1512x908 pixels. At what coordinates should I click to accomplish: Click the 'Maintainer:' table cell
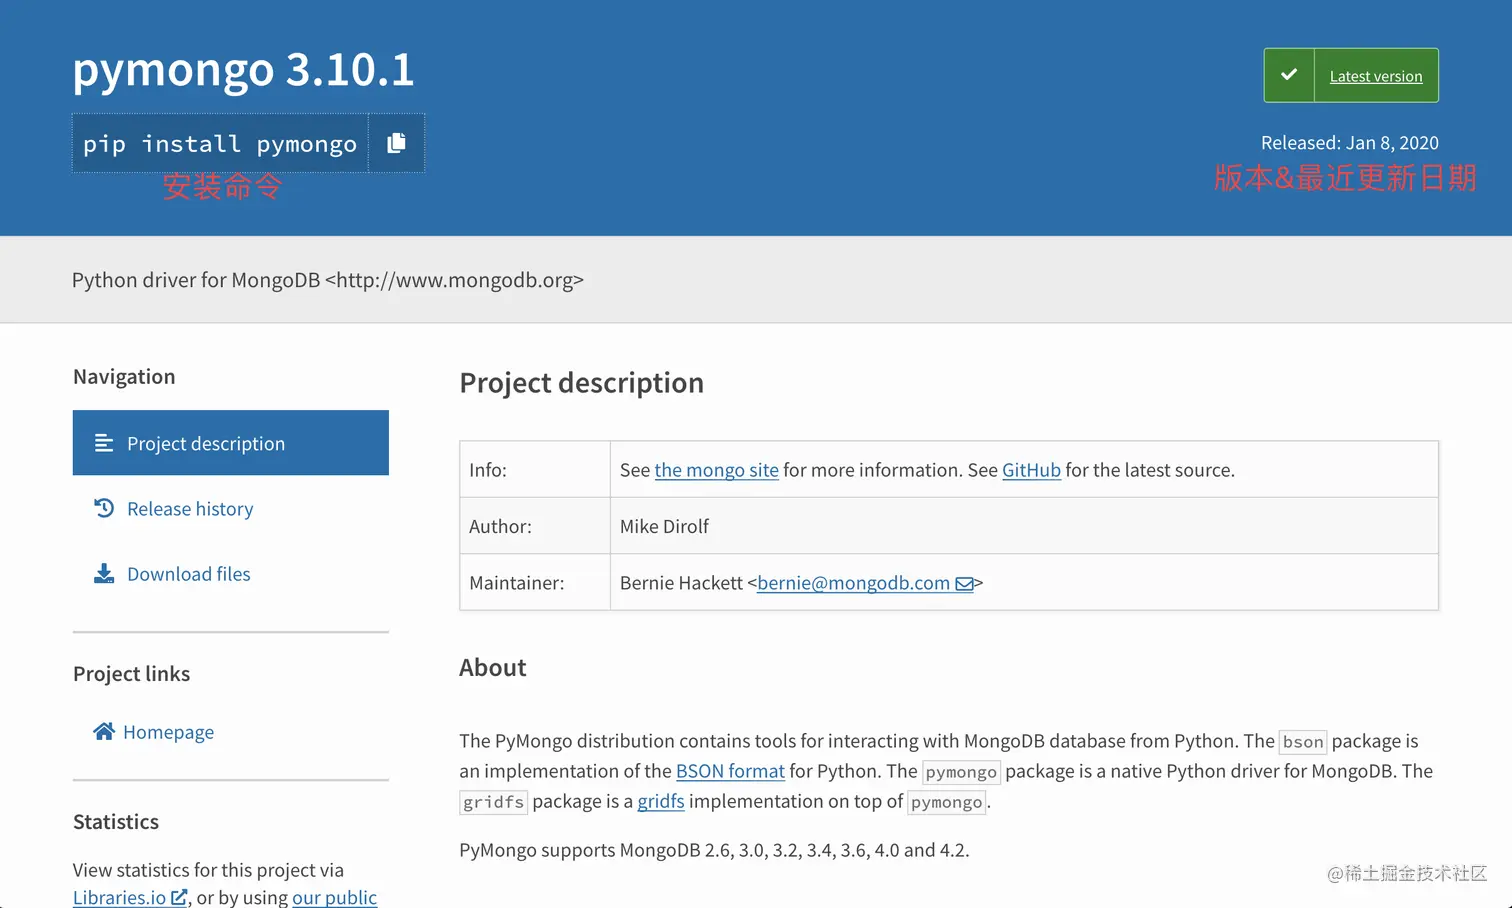click(535, 582)
